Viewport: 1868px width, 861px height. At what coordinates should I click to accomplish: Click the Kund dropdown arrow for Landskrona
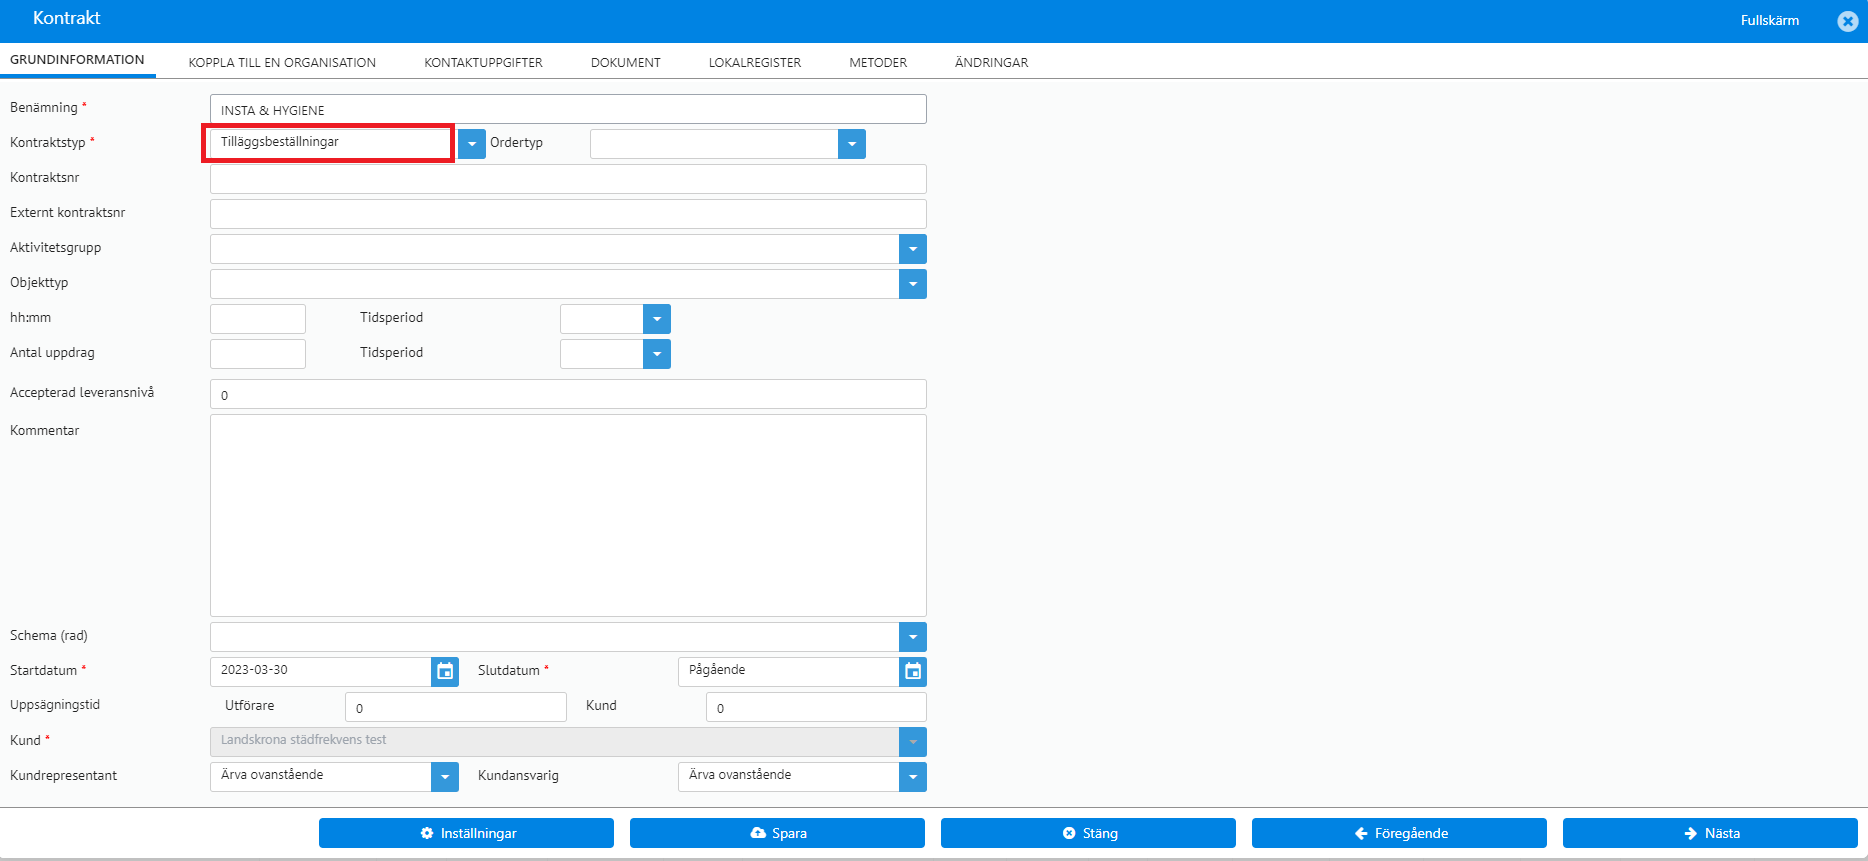tap(913, 742)
